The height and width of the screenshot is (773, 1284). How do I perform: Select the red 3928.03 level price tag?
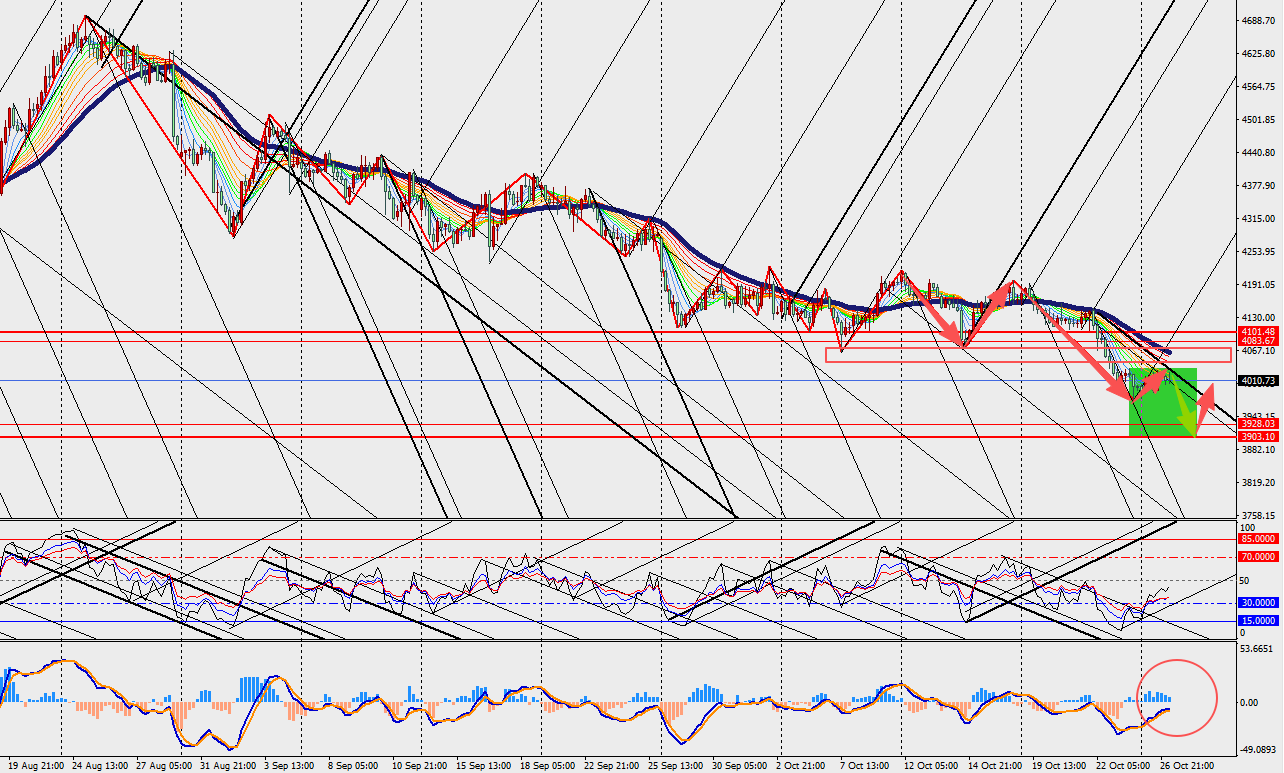(x=1258, y=424)
